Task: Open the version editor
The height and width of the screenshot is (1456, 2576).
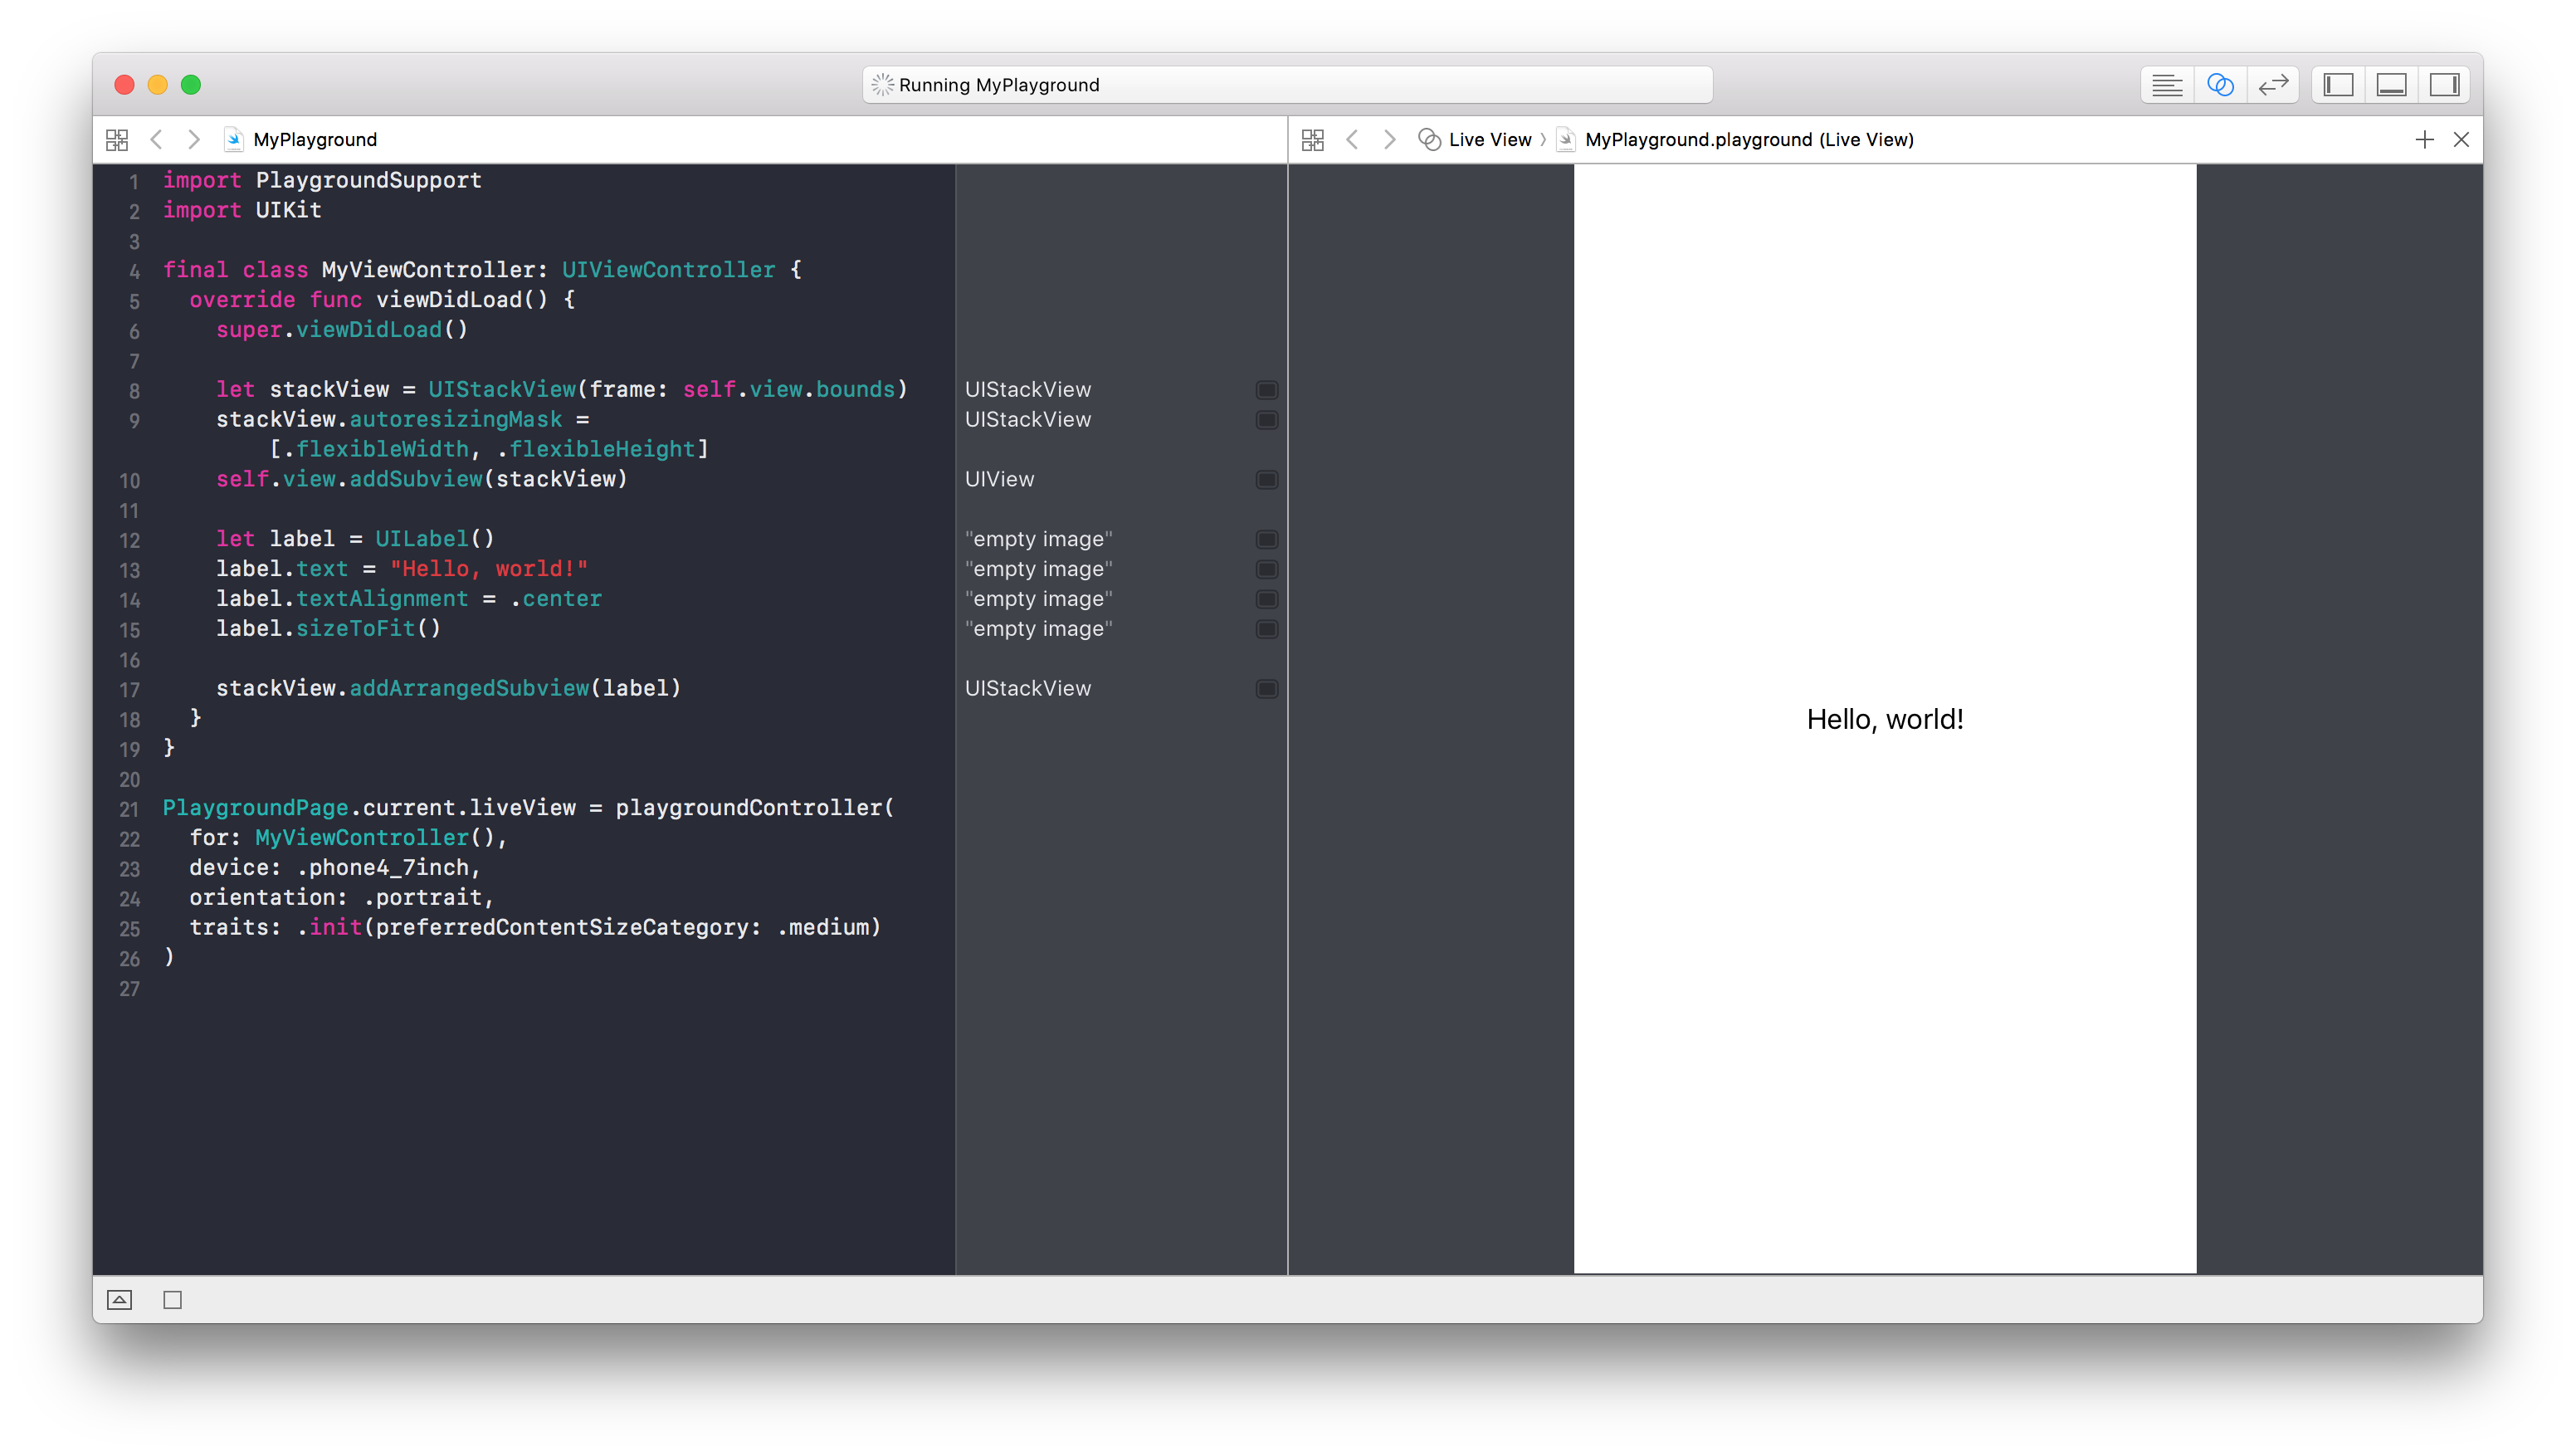Action: click(x=2273, y=85)
